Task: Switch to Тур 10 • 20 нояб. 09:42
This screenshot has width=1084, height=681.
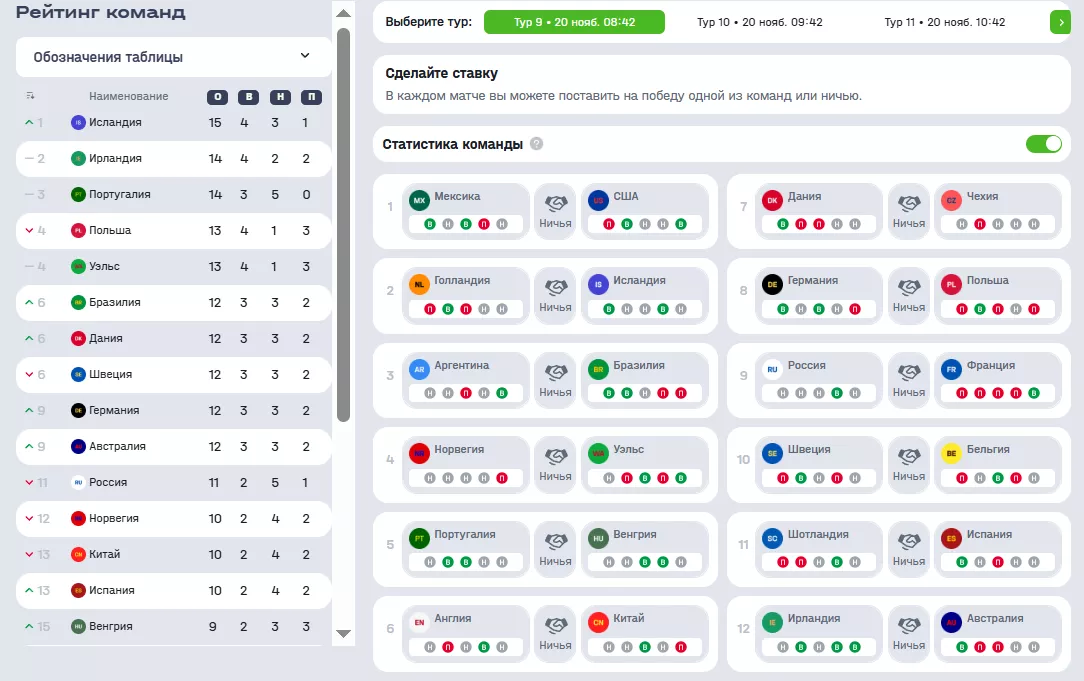Action: coord(759,22)
